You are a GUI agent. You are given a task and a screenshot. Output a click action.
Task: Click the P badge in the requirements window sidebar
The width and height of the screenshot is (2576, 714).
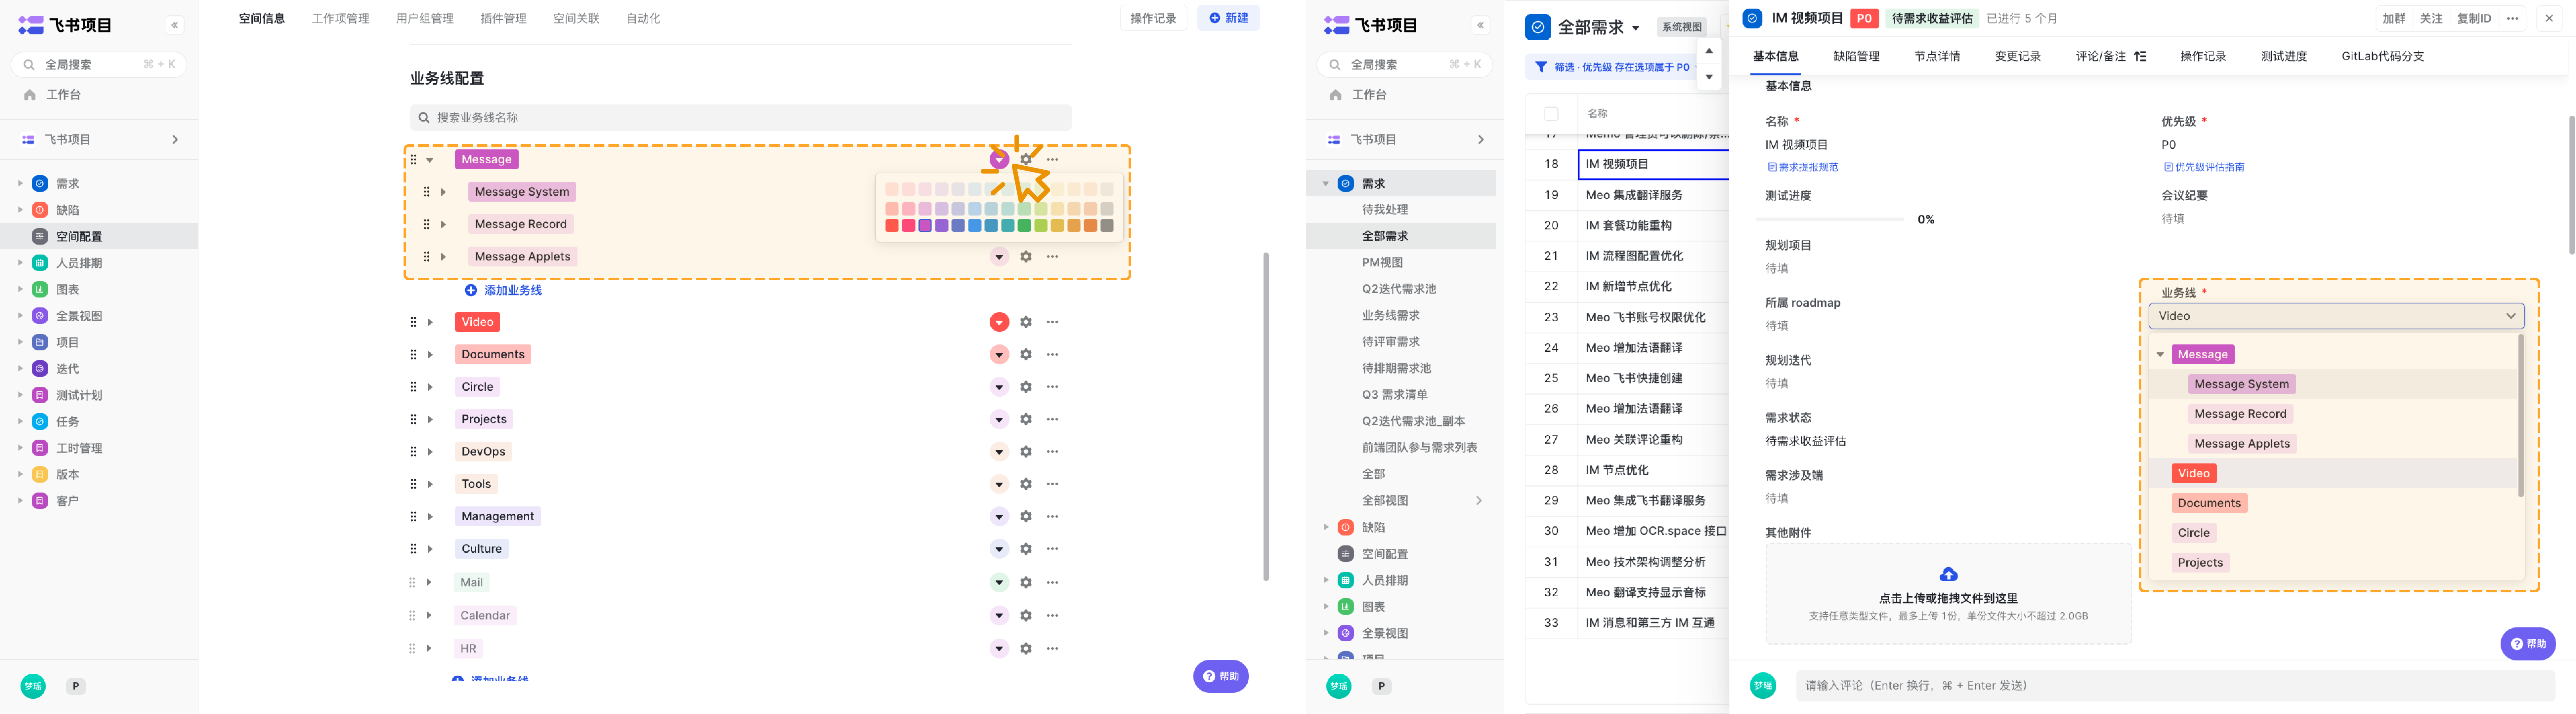(x=1381, y=686)
